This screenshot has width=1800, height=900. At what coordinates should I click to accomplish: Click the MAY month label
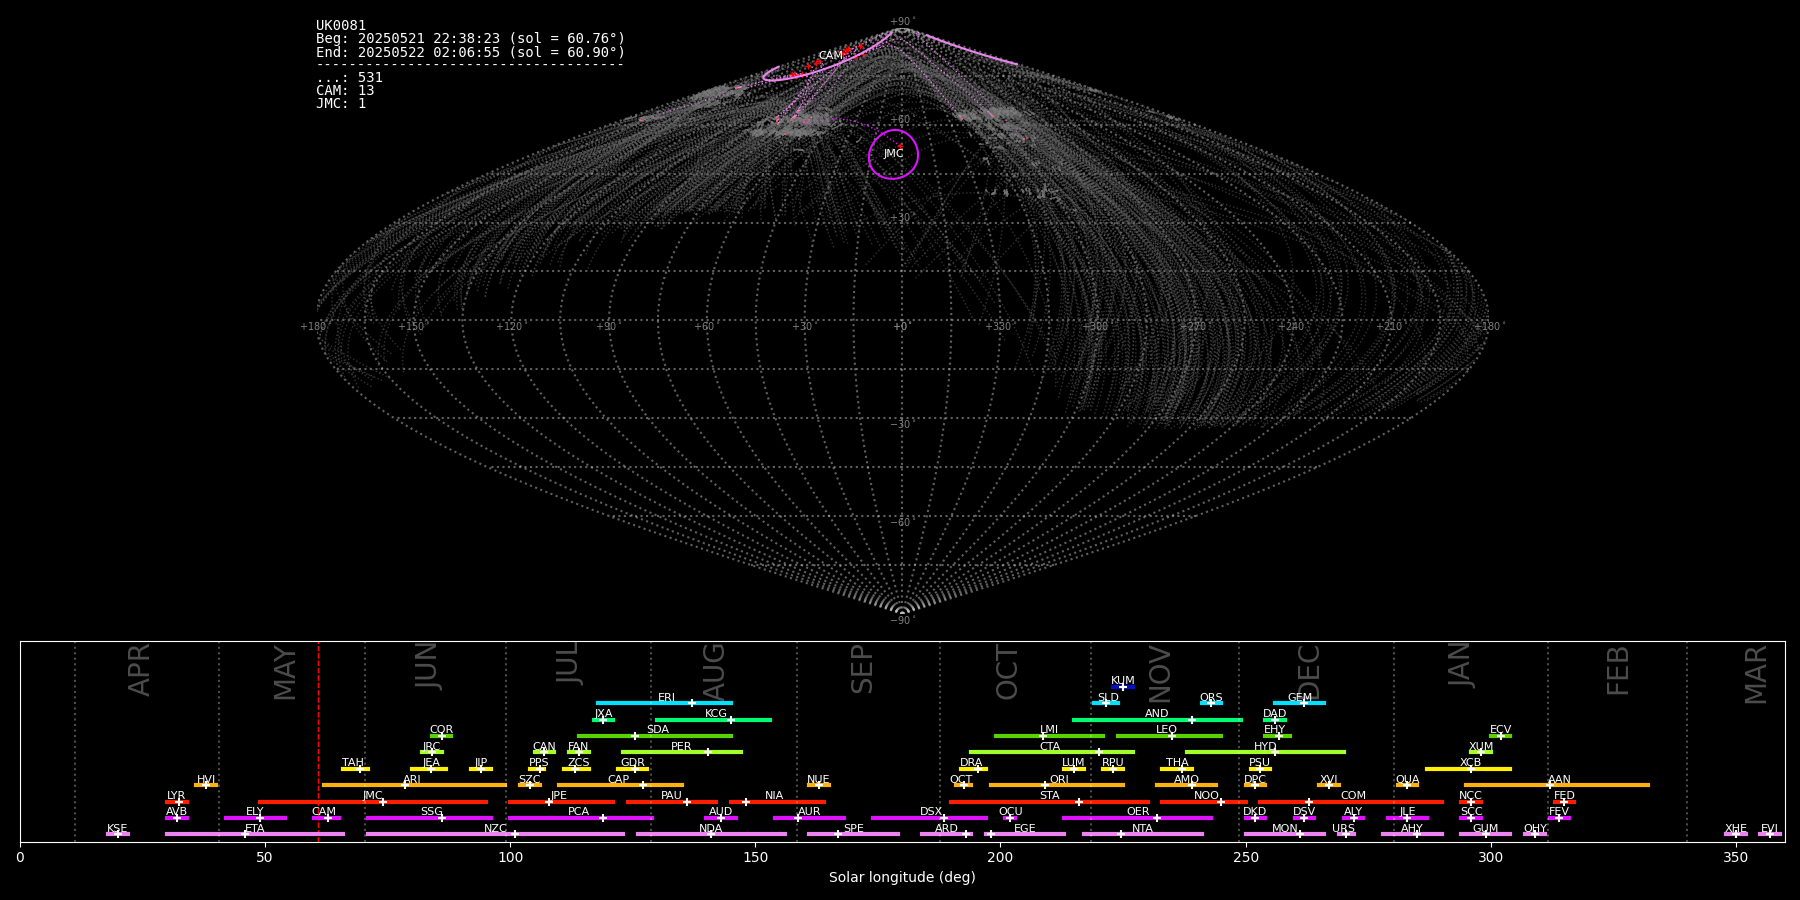click(285, 673)
